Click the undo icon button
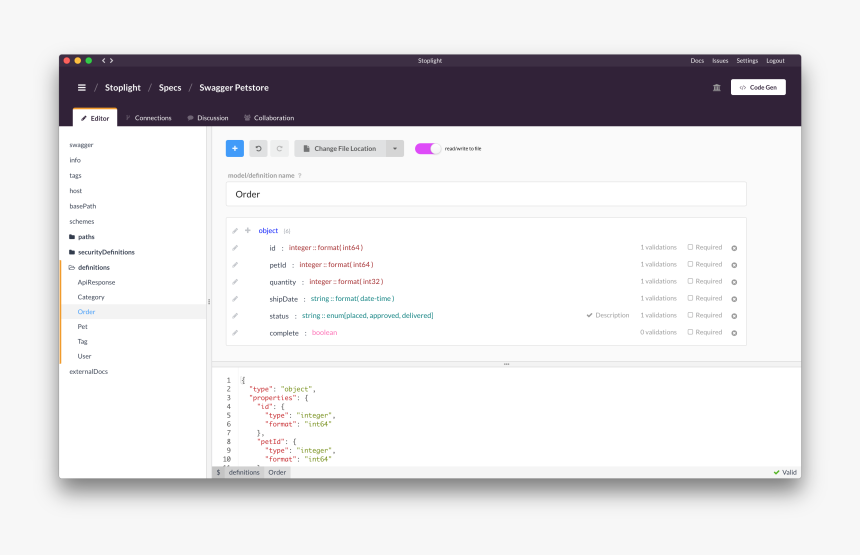 click(x=258, y=149)
